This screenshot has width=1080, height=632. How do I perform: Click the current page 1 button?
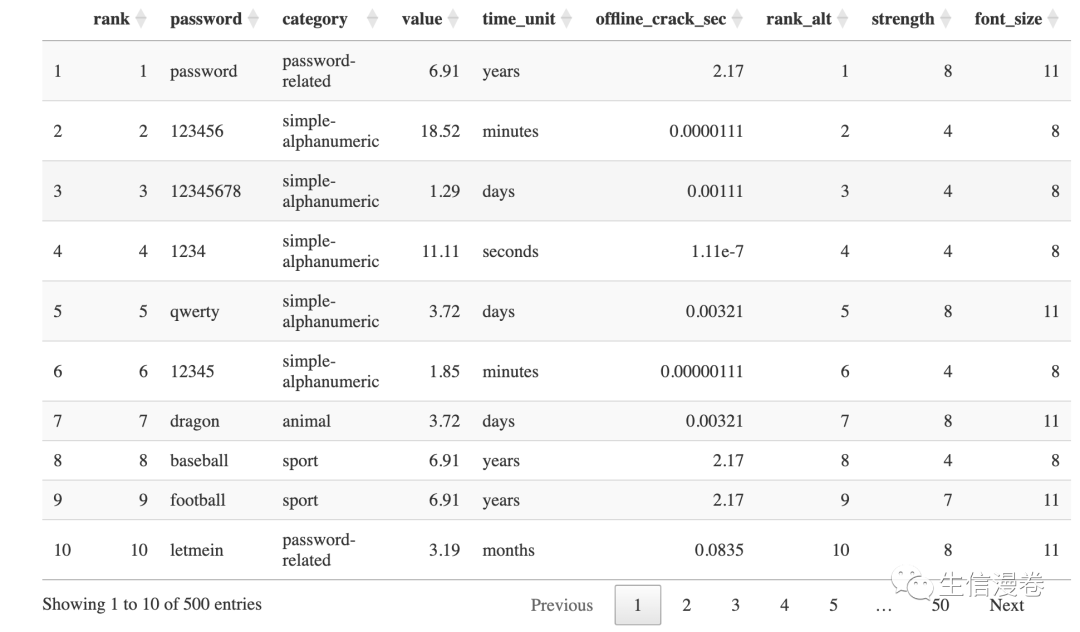click(637, 605)
